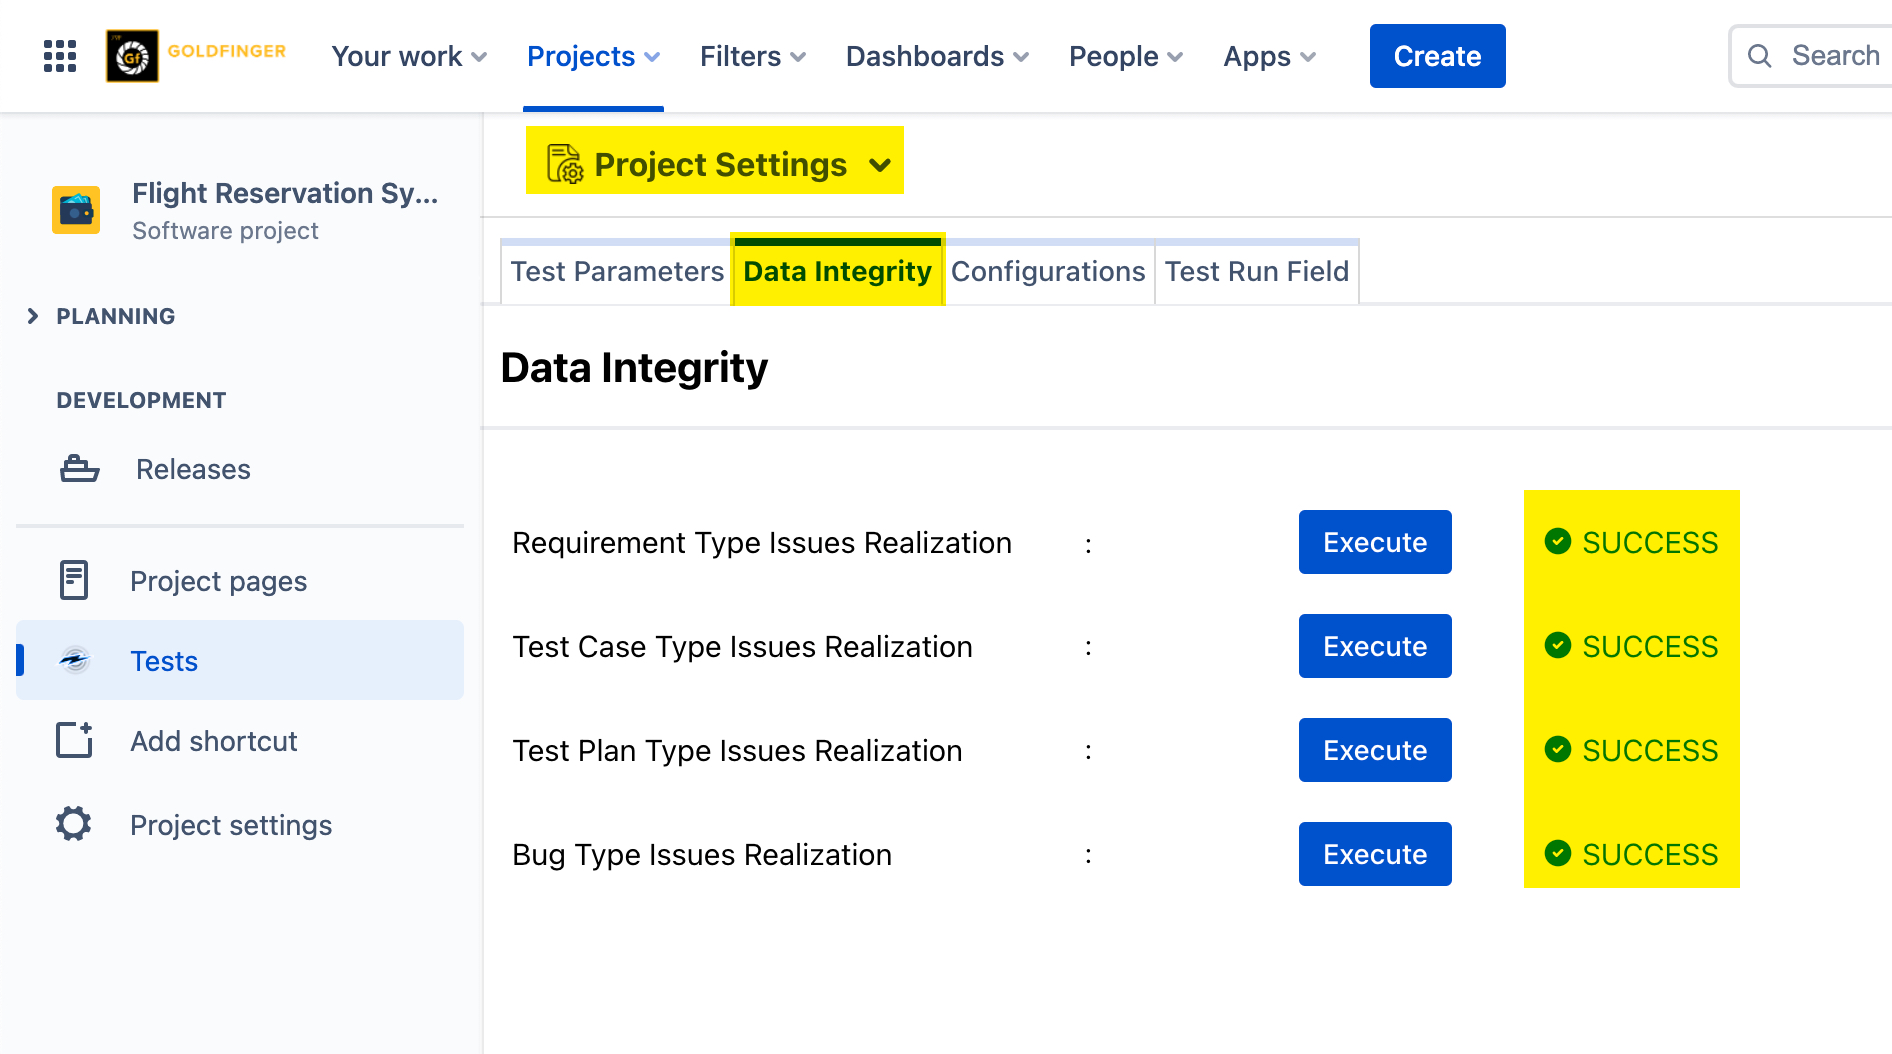Click the Tests sidebar icon
Viewport: 1892px width, 1054px height.
pos(75,661)
